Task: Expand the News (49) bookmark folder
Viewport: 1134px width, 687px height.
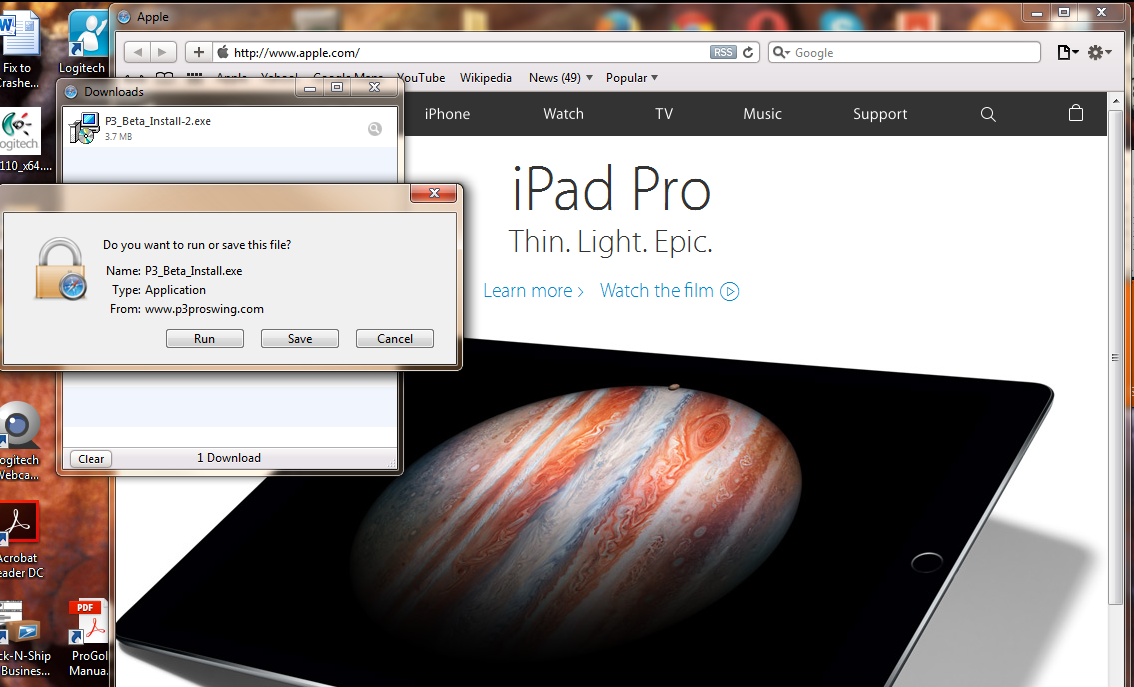Action: coord(560,77)
